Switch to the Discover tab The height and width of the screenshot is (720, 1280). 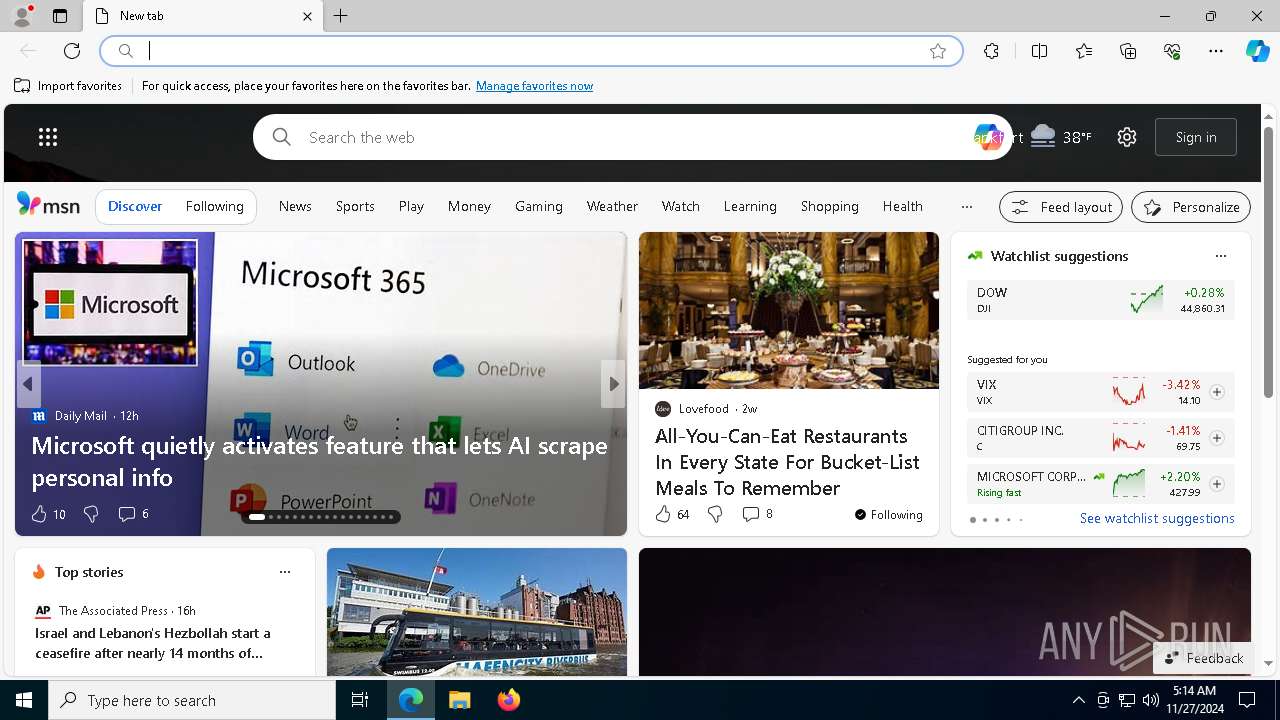[x=135, y=206]
